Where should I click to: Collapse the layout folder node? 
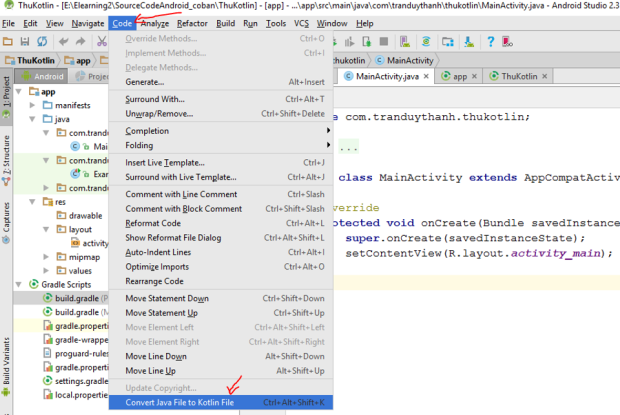coord(46,229)
